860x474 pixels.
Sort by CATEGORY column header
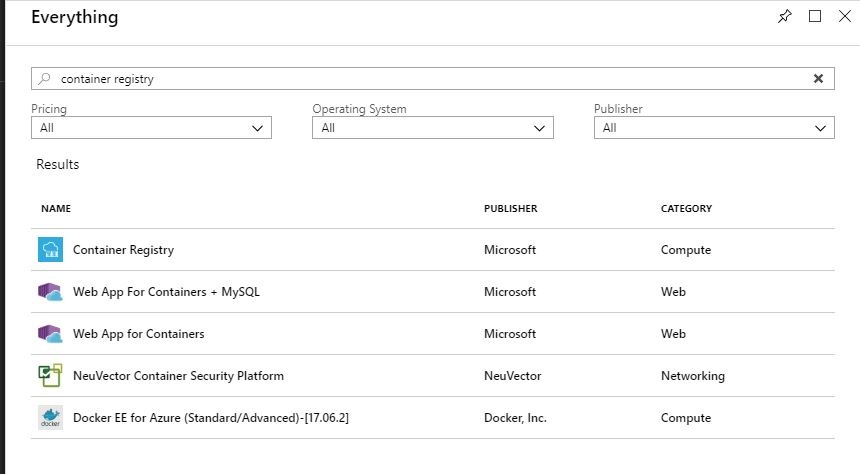pos(686,208)
